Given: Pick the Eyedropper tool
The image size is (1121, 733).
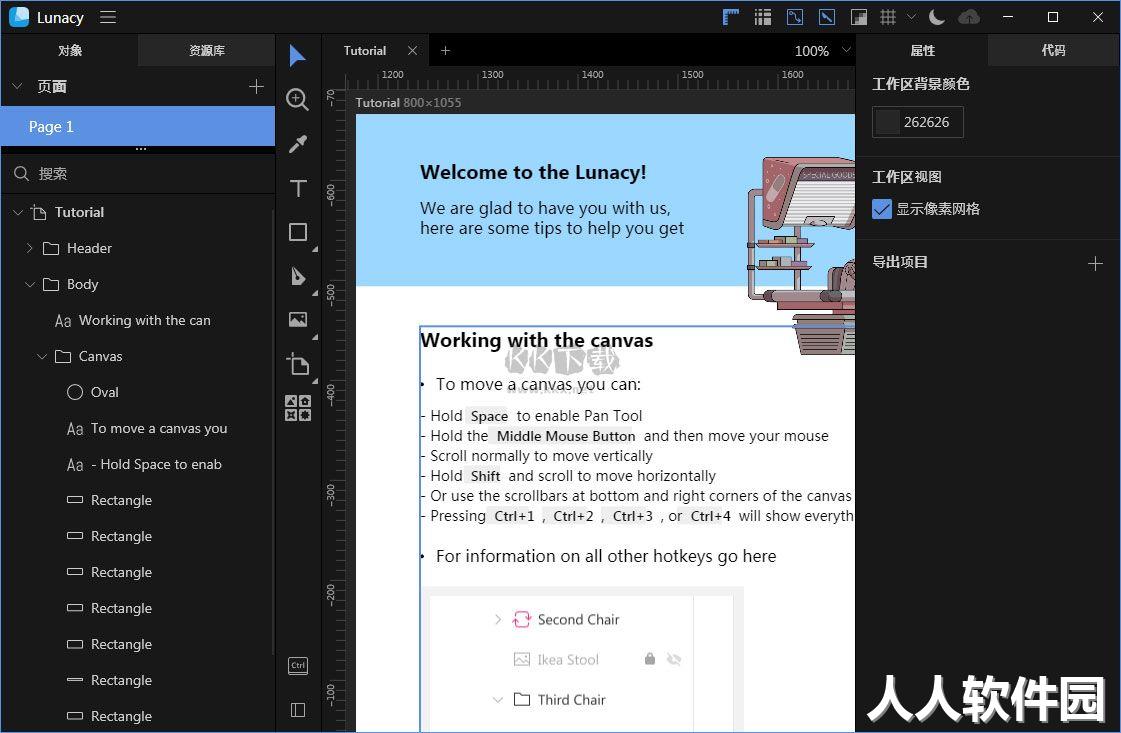Looking at the screenshot, I should 298,144.
